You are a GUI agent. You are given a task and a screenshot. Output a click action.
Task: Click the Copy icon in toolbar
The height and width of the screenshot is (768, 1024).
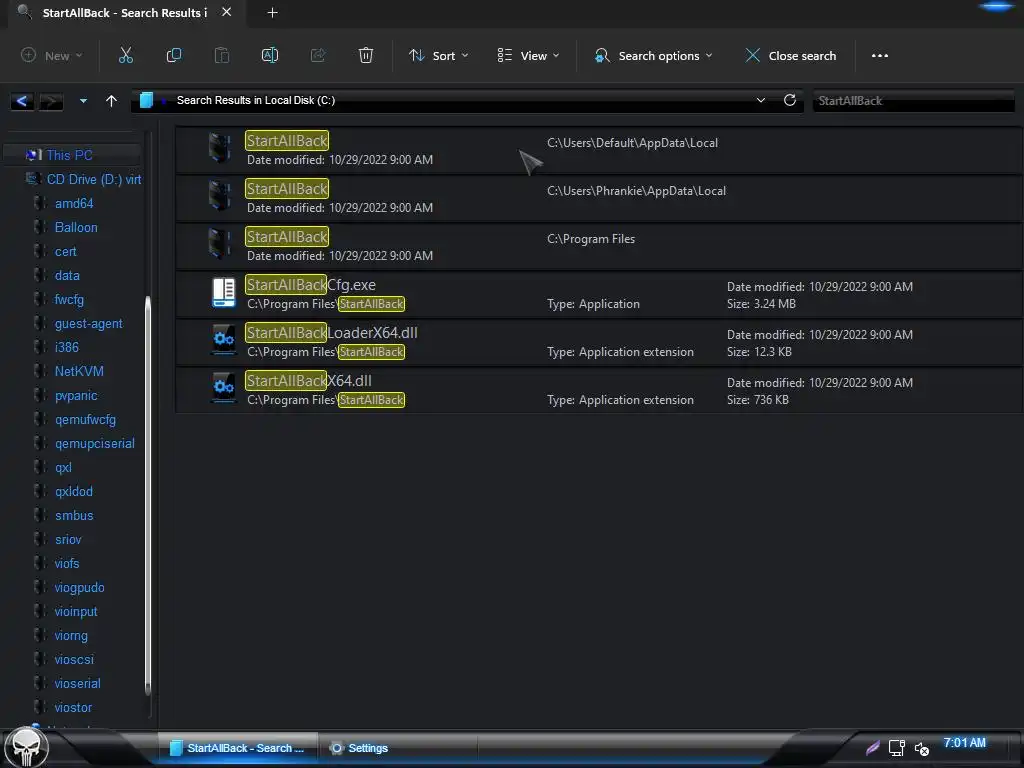click(x=174, y=56)
